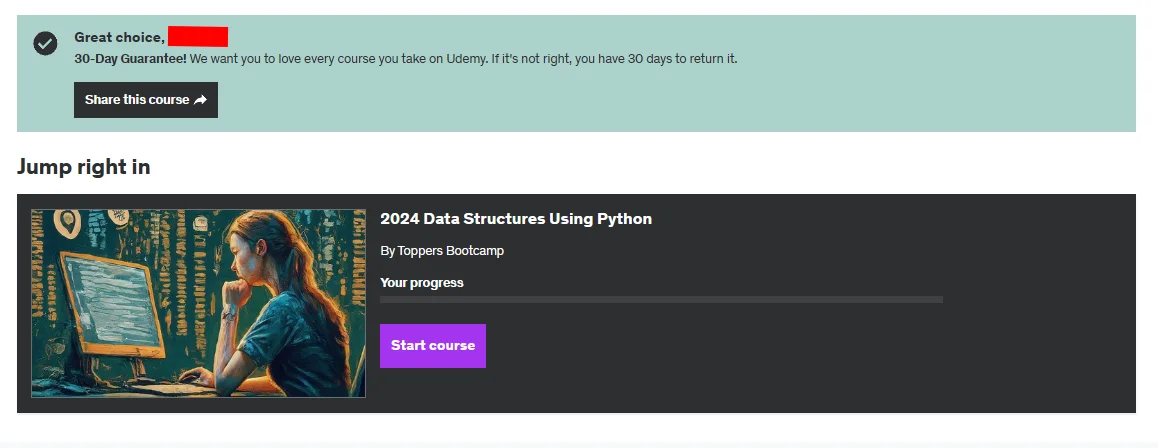Select the By Toppers Bootcamp author text

442,251
